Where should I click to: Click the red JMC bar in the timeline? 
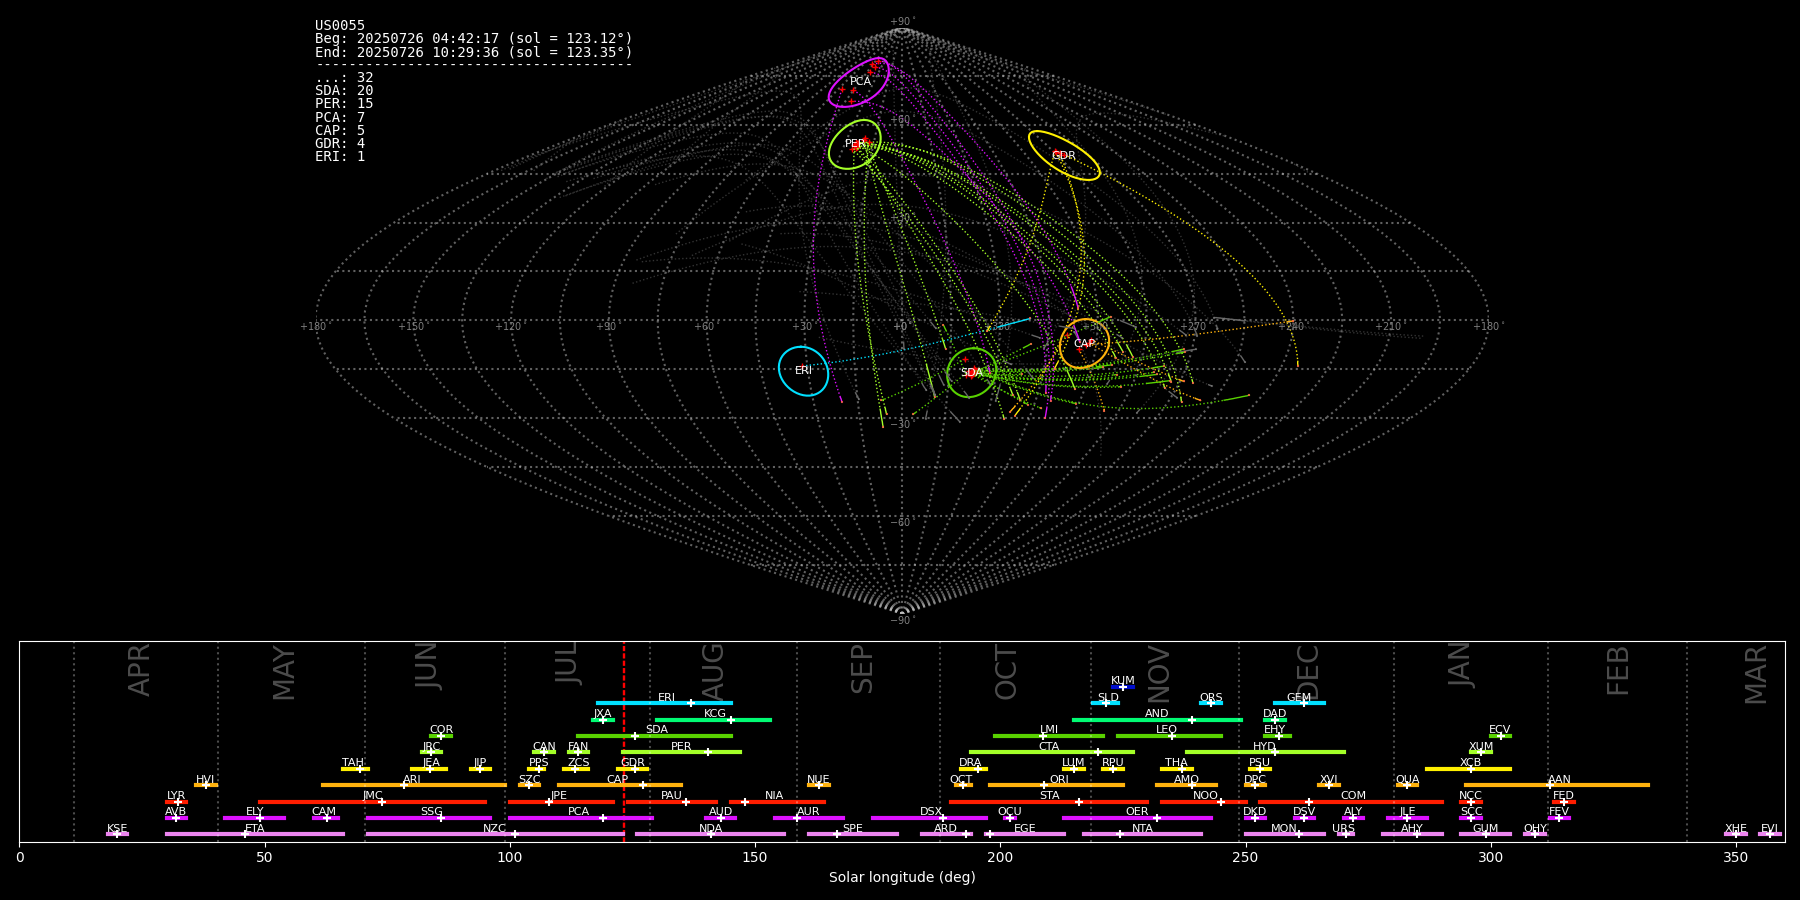[x=373, y=802]
